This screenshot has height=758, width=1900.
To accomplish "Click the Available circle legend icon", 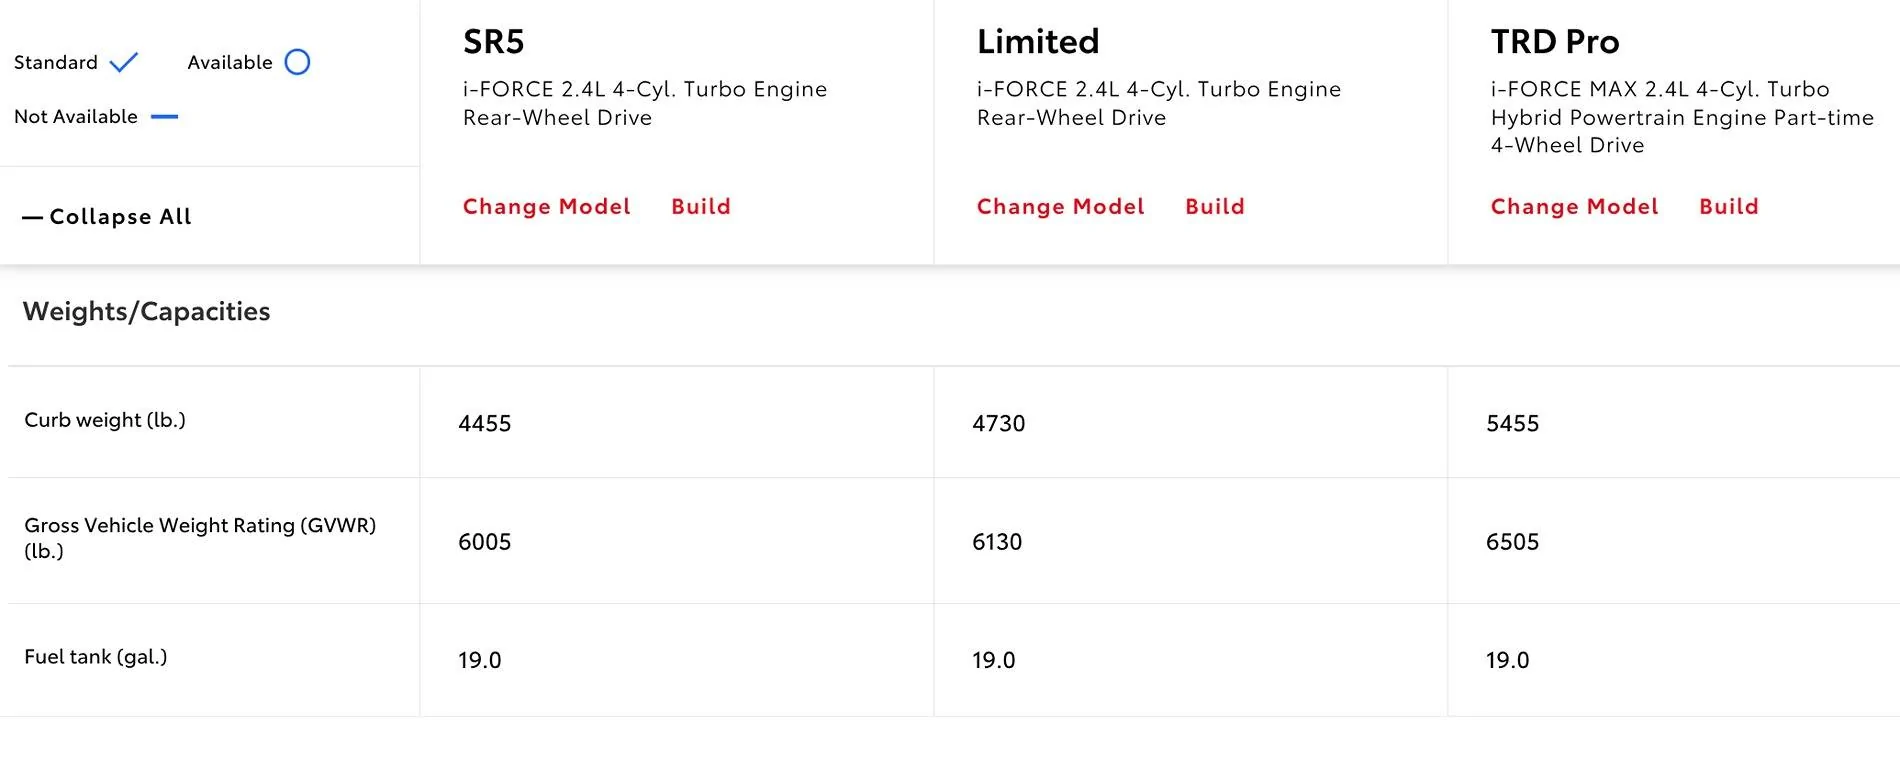I will [297, 62].
